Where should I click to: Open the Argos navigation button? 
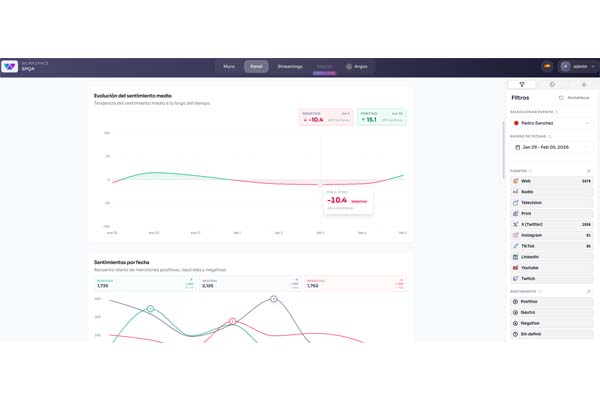357,67
